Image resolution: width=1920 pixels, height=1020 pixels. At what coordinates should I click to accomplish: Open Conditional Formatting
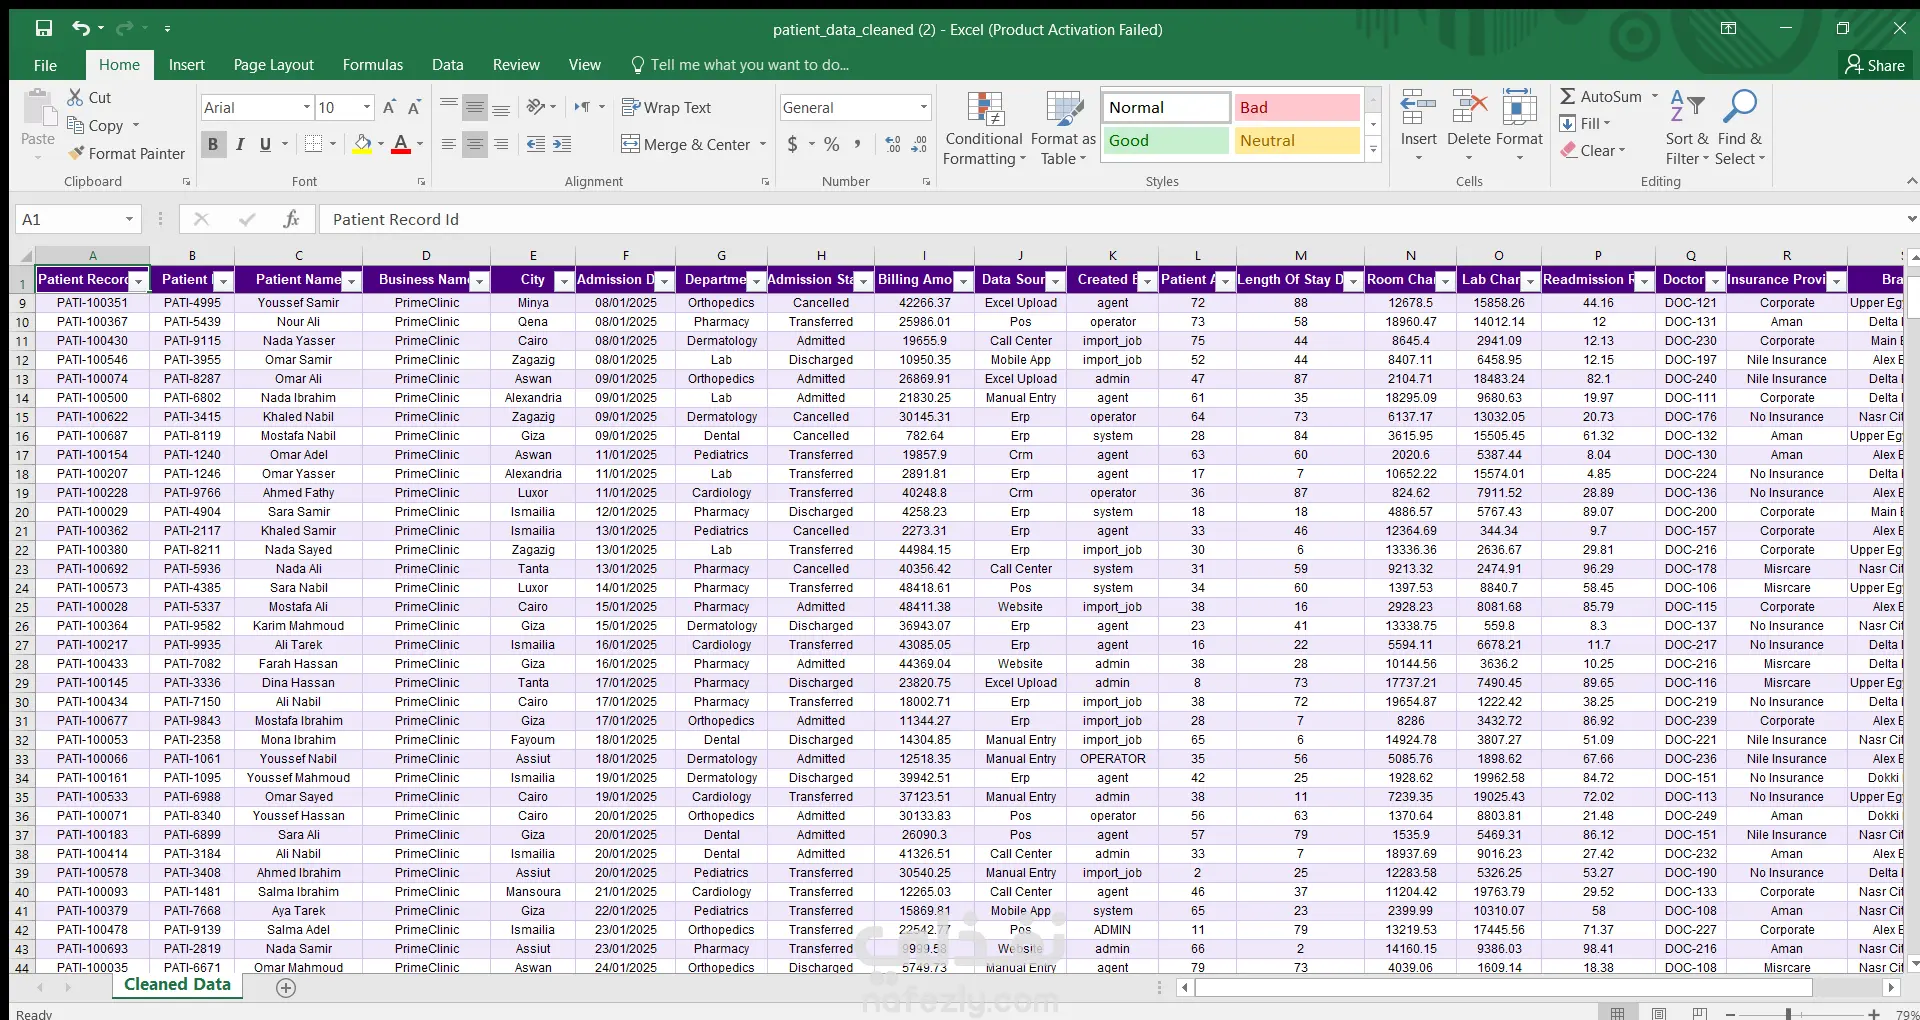pyautogui.click(x=984, y=128)
